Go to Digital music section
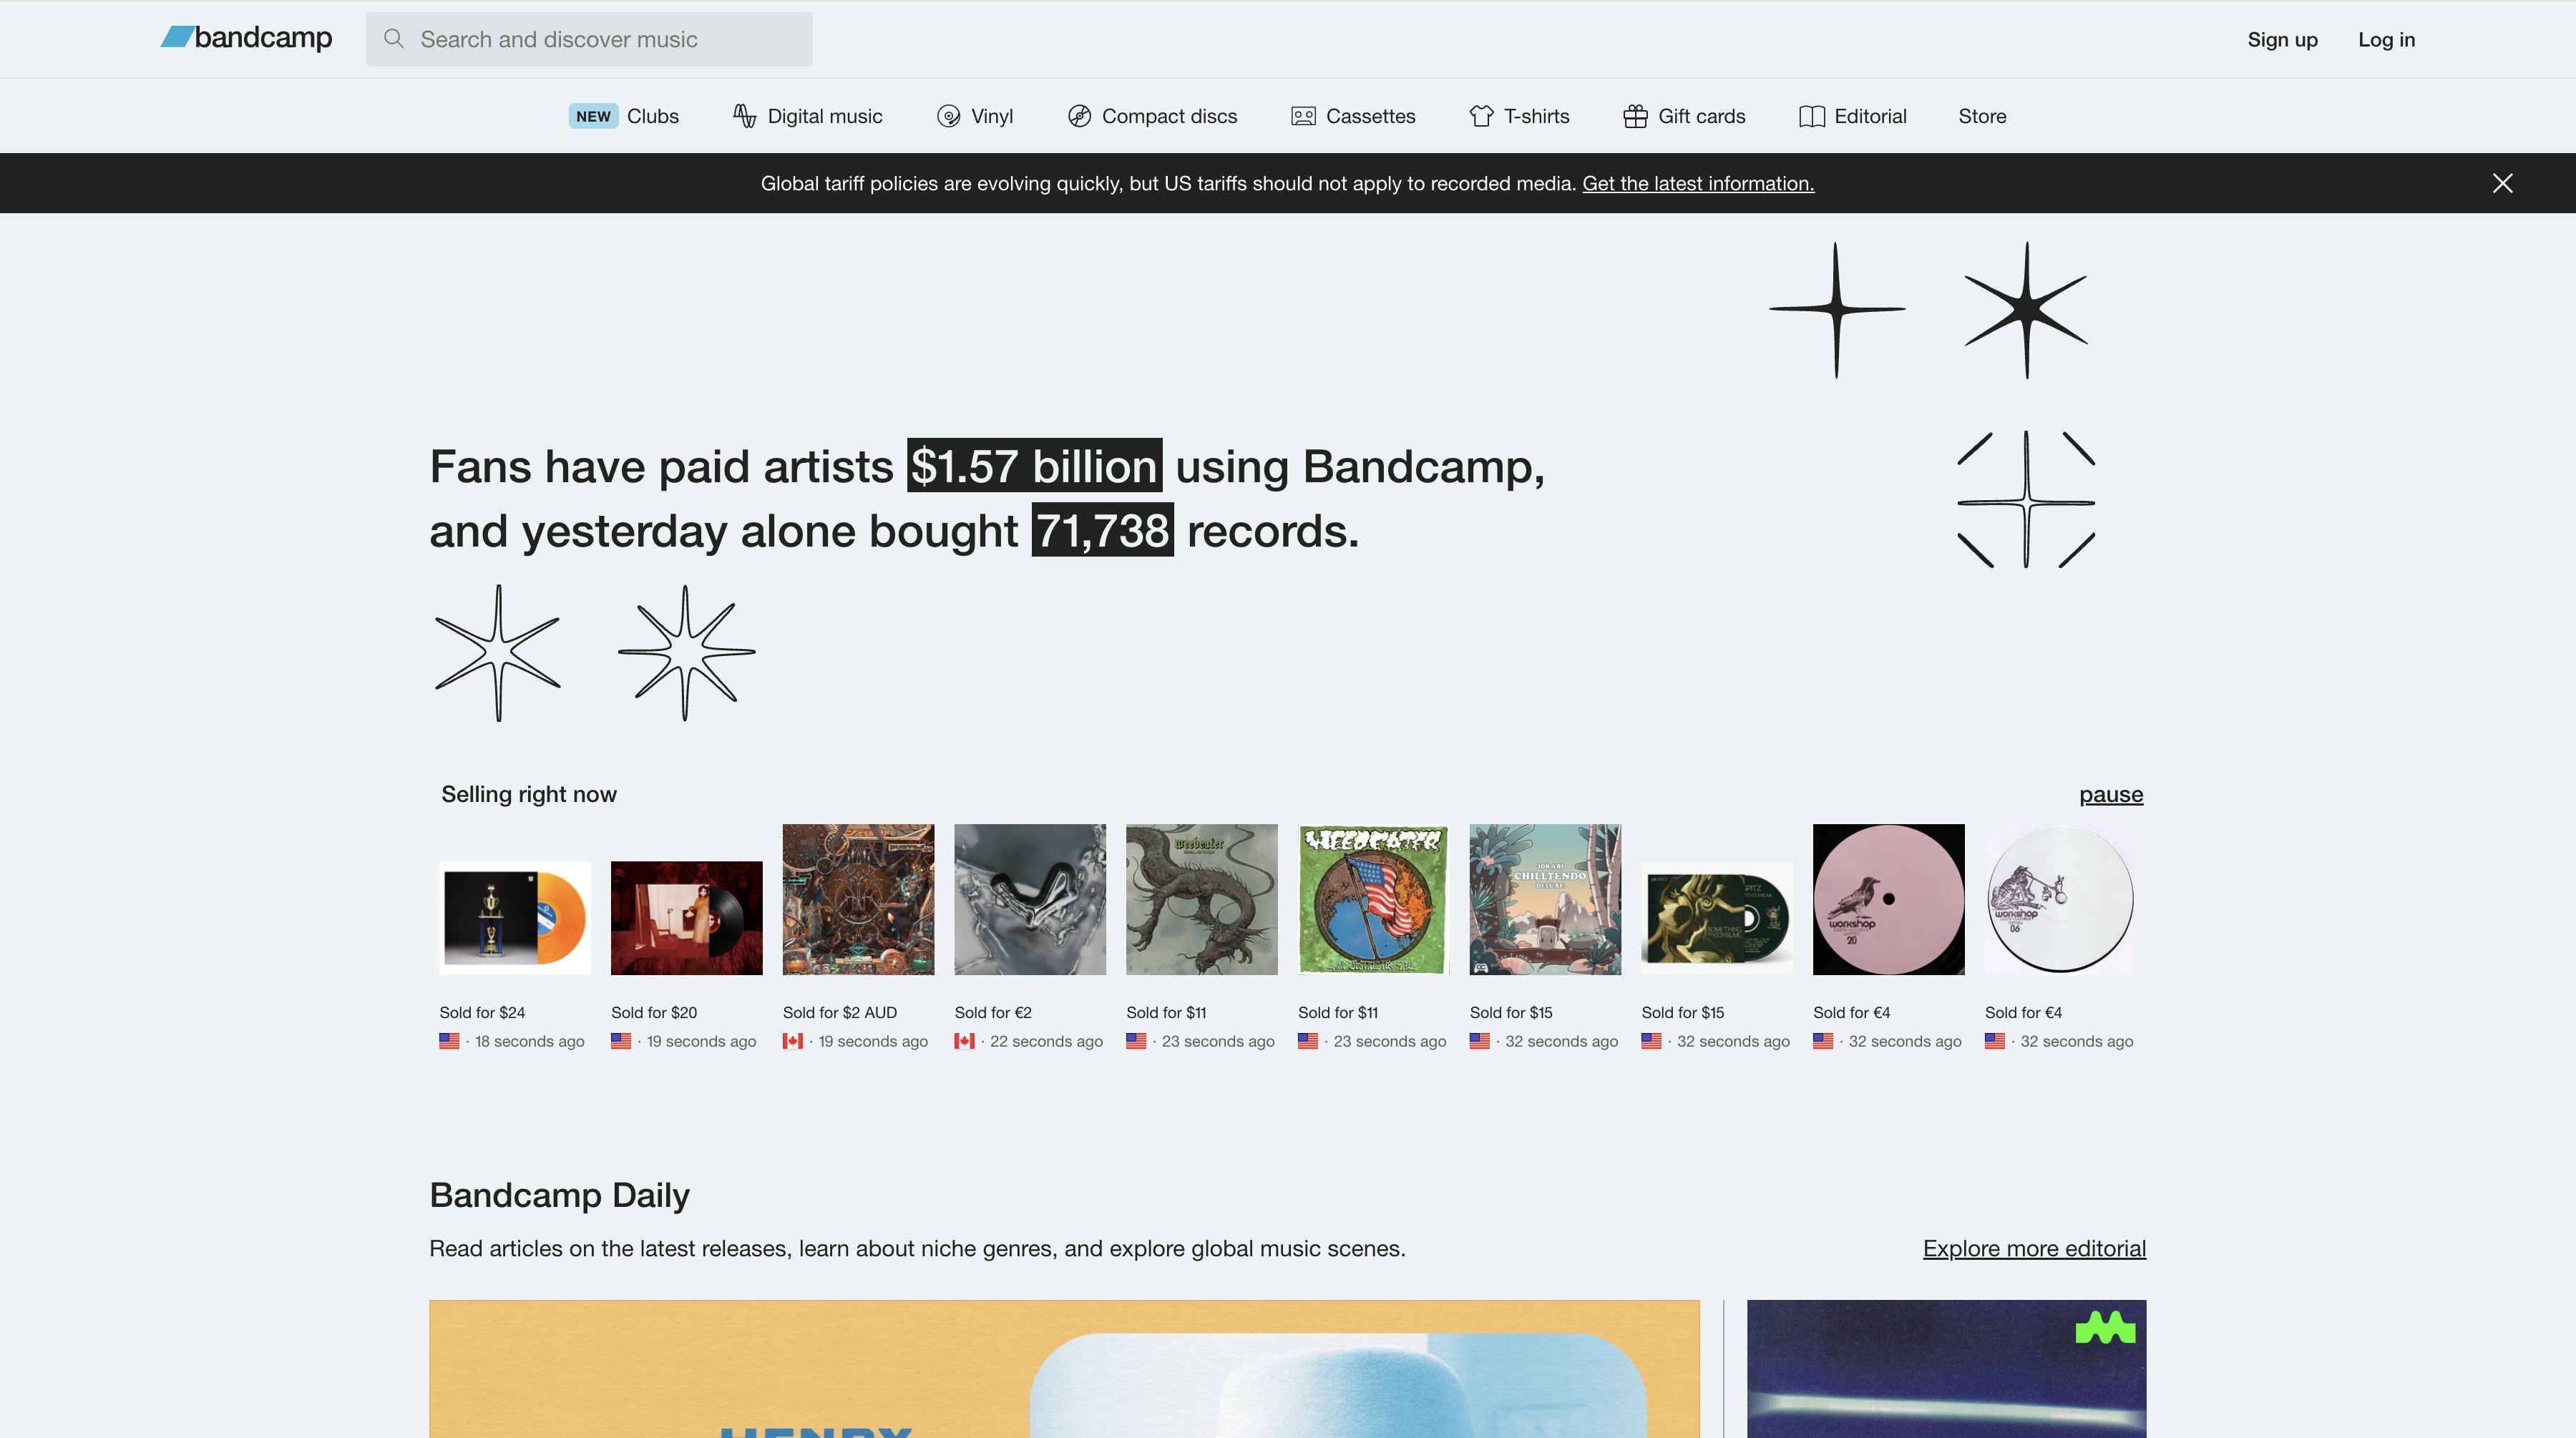The image size is (2576, 1438). [x=824, y=116]
